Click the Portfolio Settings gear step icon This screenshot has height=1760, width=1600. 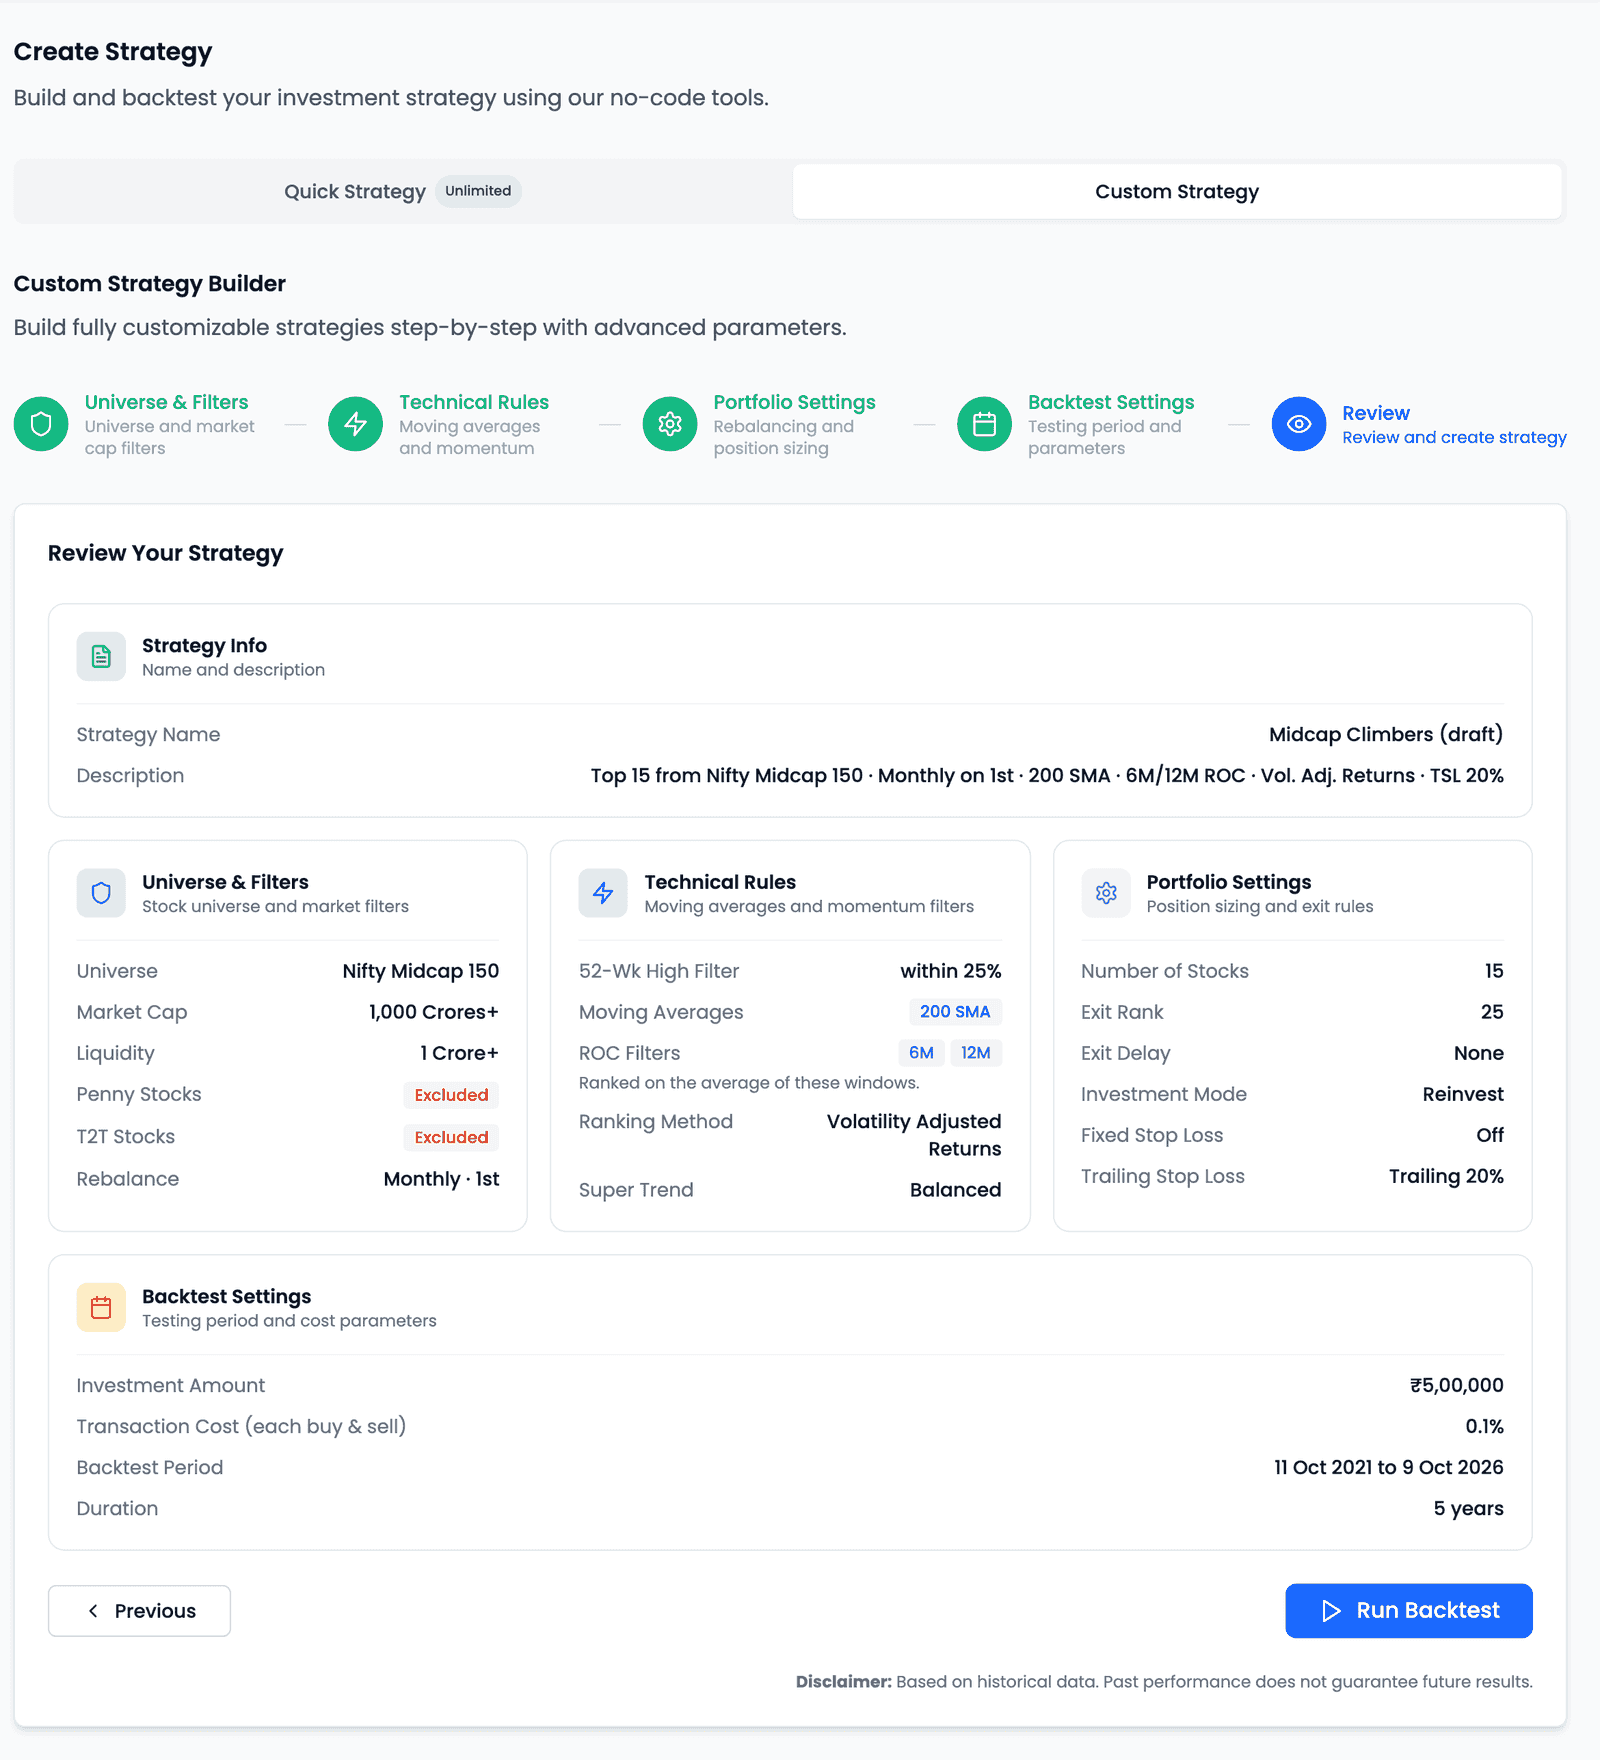click(x=670, y=424)
